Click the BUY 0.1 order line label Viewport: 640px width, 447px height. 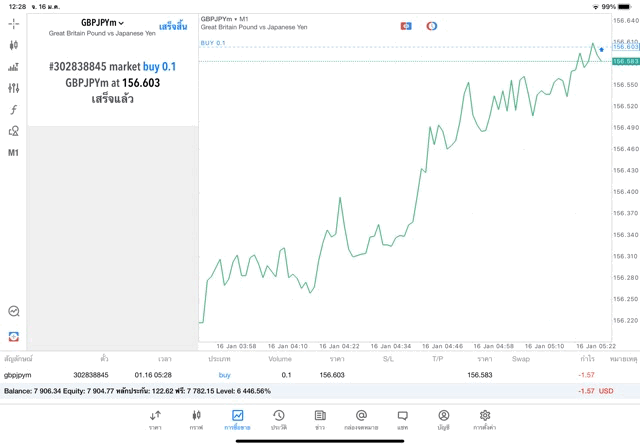[x=213, y=44]
